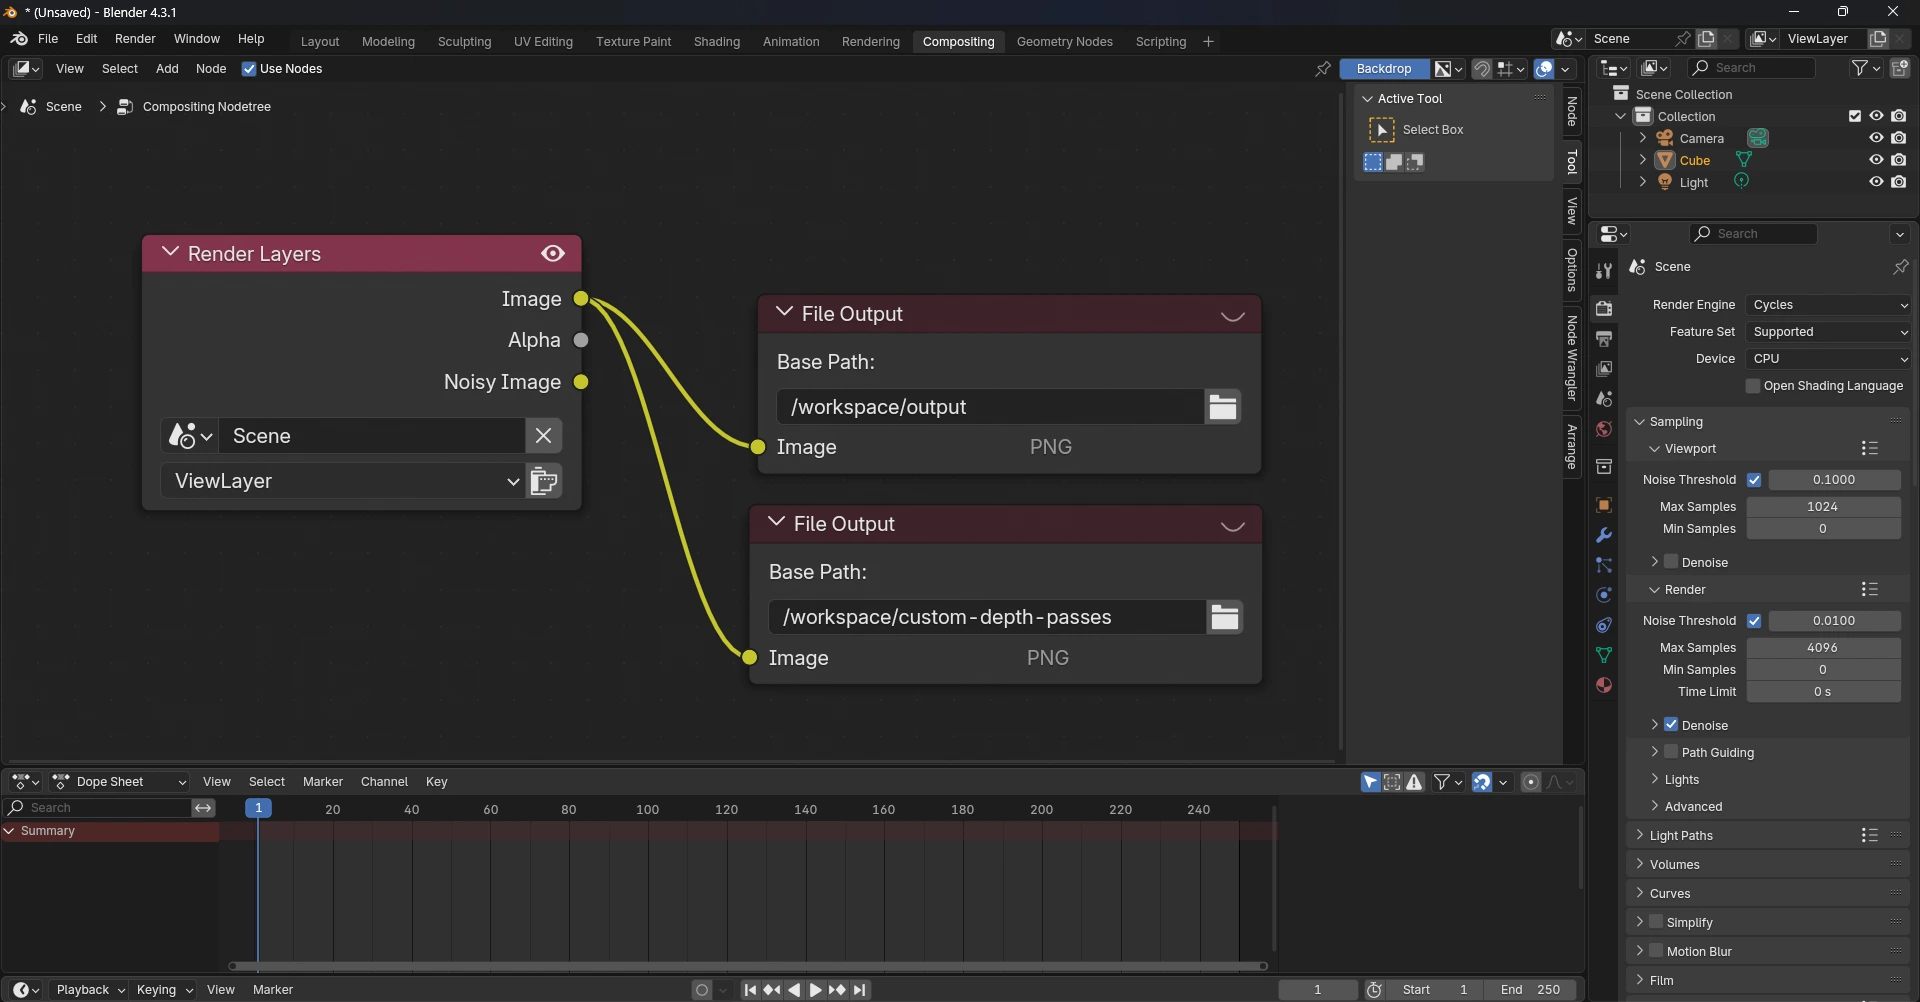Viewport: 1920px width, 1002px height.
Task: Open the Render properties tab
Action: 1604,307
